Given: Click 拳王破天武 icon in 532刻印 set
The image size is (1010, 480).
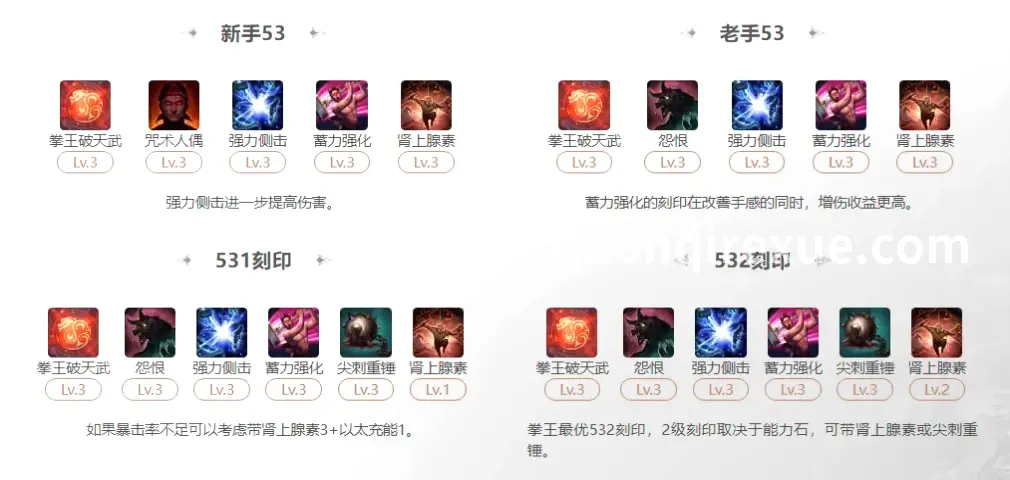Looking at the screenshot, I should 572,333.
